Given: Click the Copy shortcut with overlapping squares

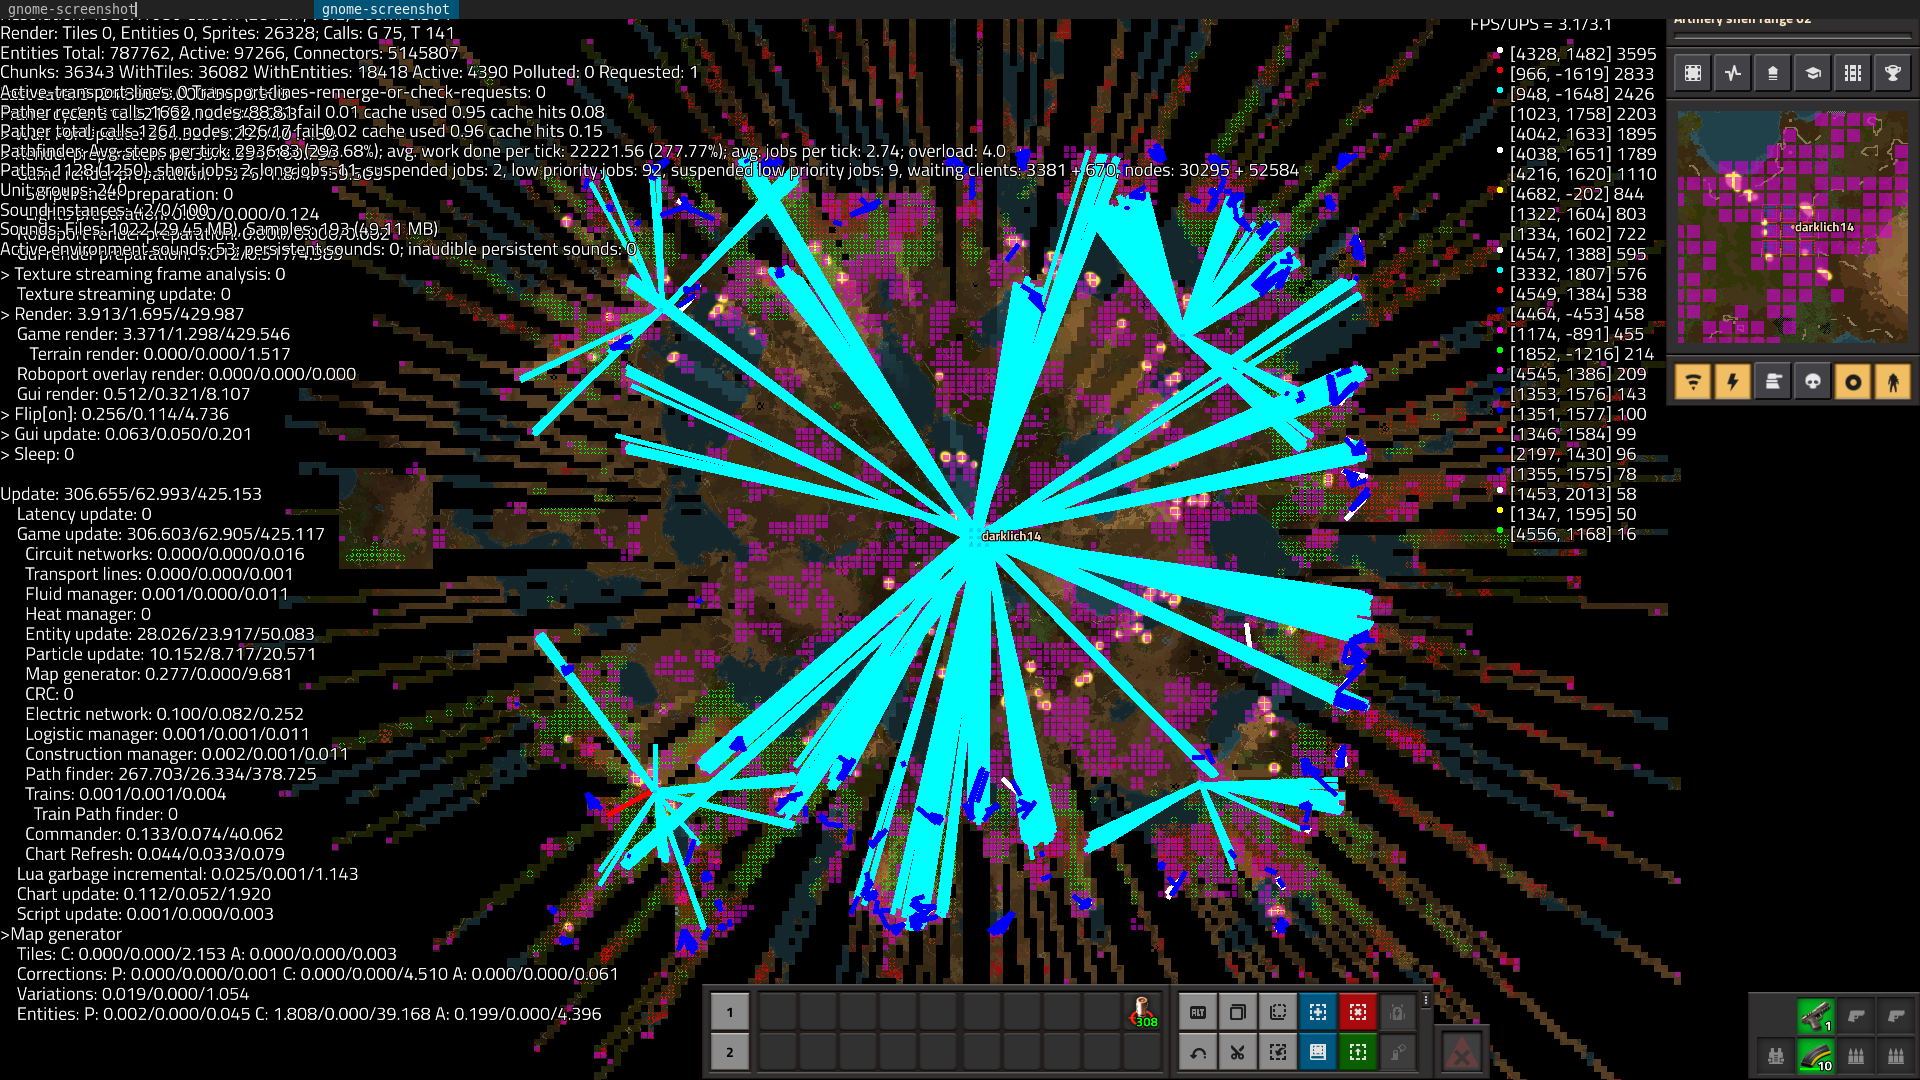Looking at the screenshot, I should tap(1238, 1013).
